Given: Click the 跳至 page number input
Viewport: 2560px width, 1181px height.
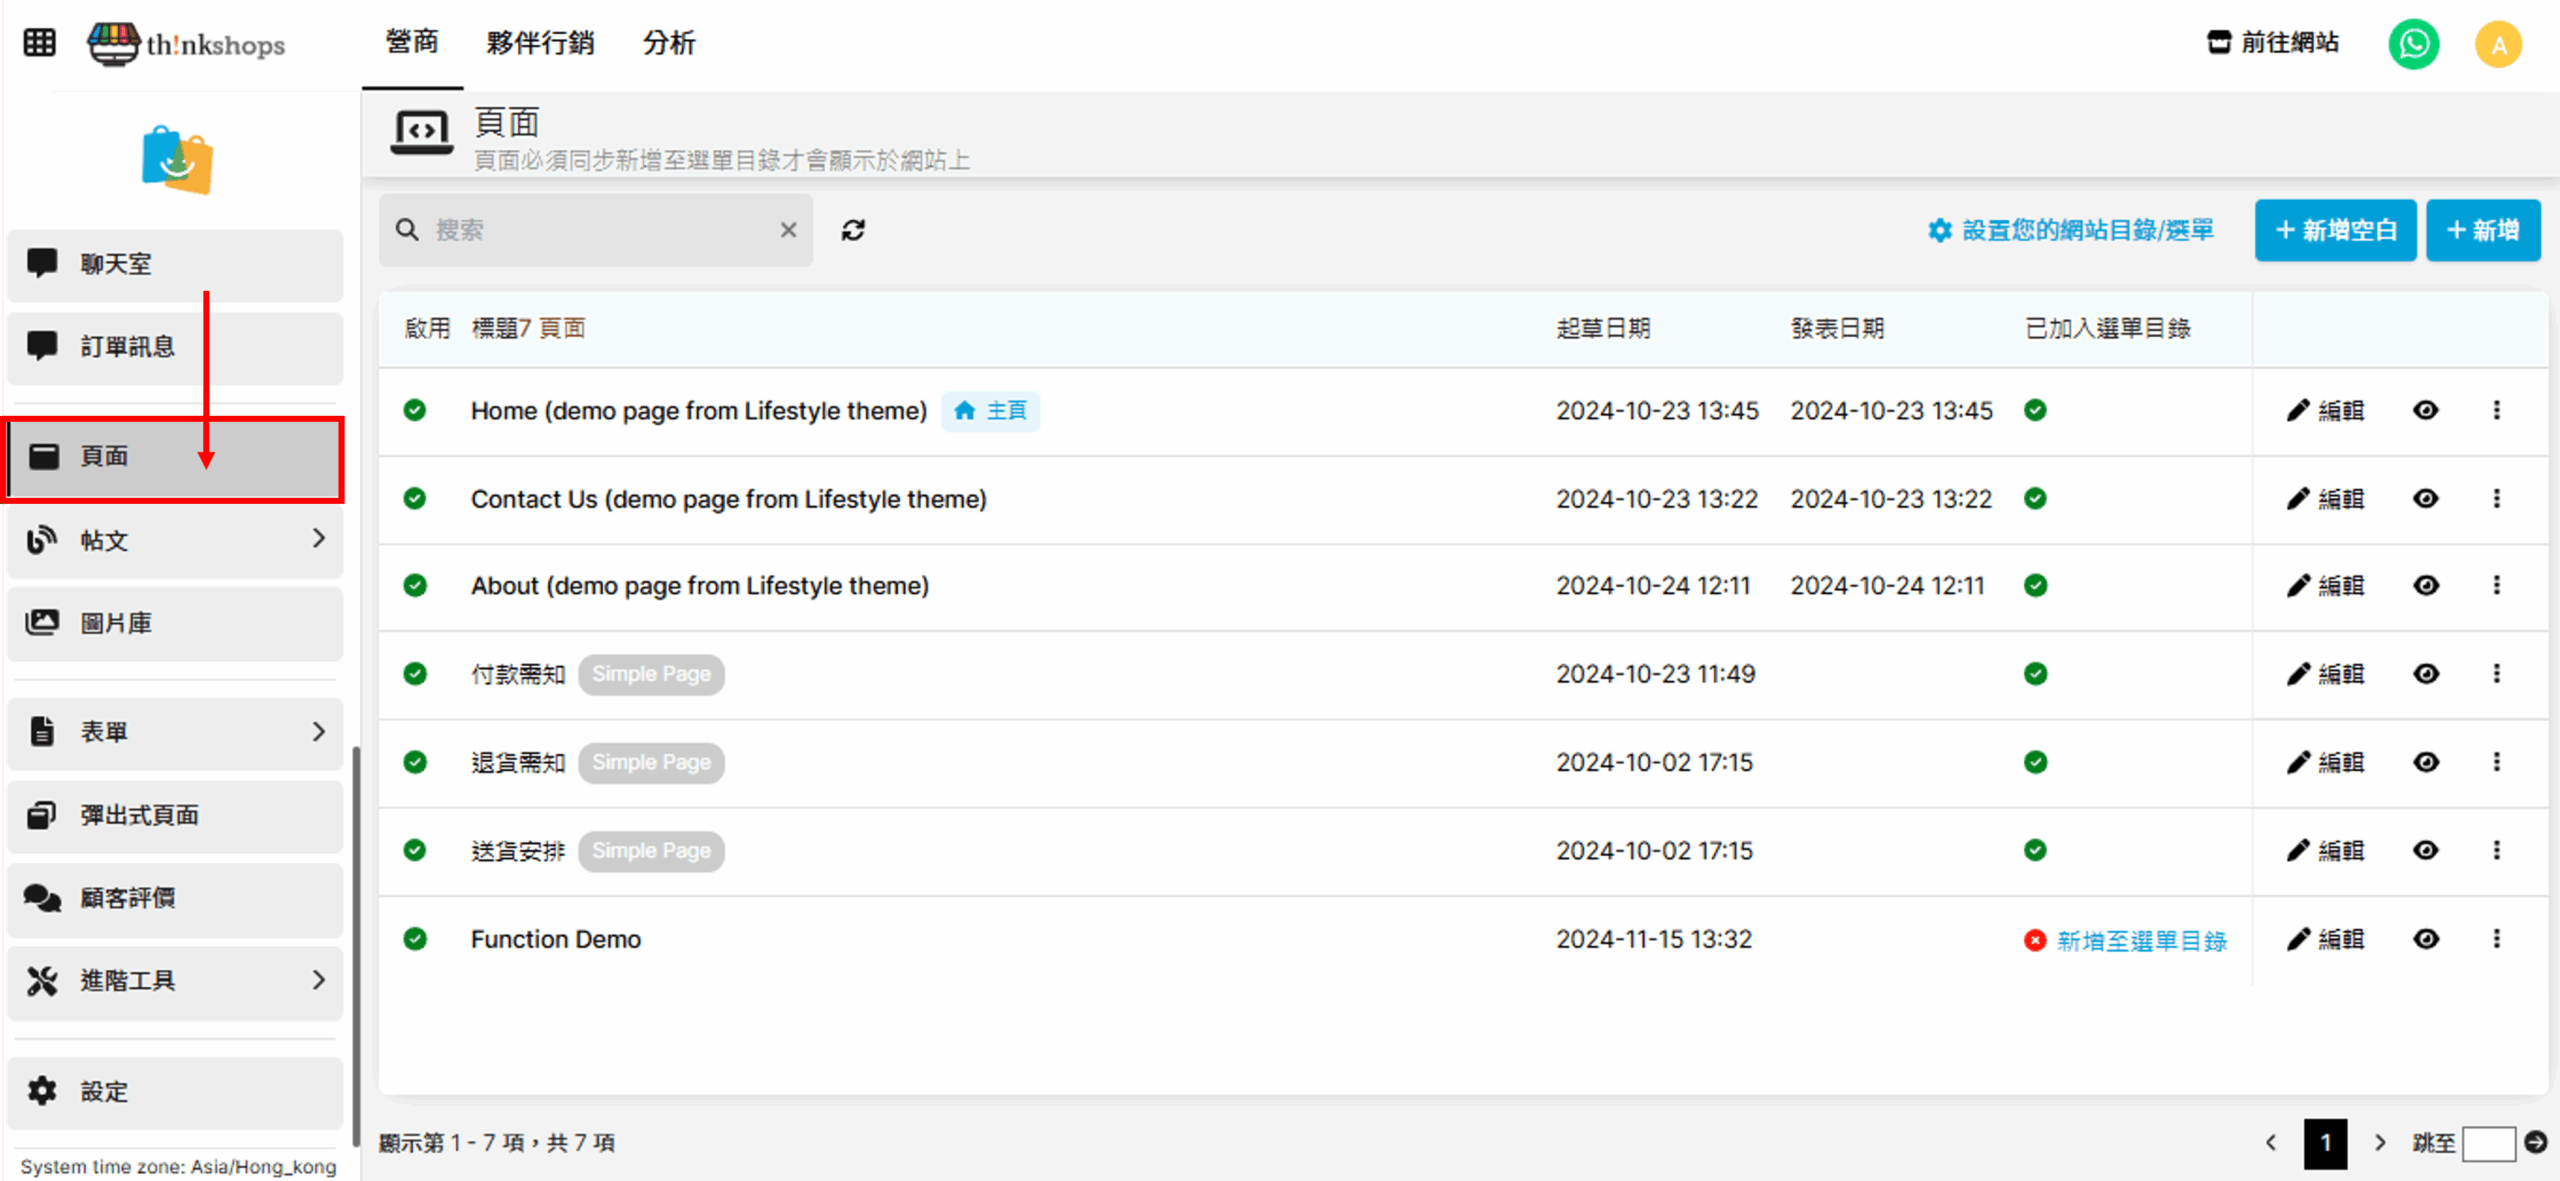Looking at the screenshot, I should click(2488, 1142).
